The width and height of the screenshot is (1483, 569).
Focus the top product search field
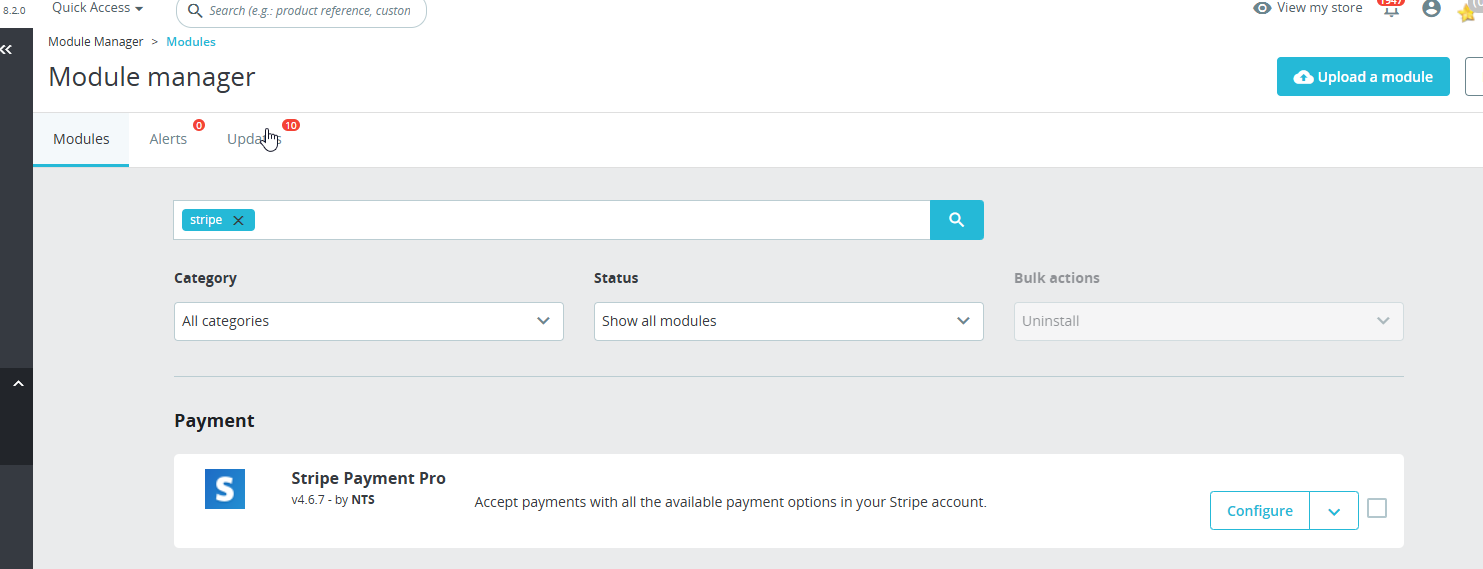[x=301, y=11]
